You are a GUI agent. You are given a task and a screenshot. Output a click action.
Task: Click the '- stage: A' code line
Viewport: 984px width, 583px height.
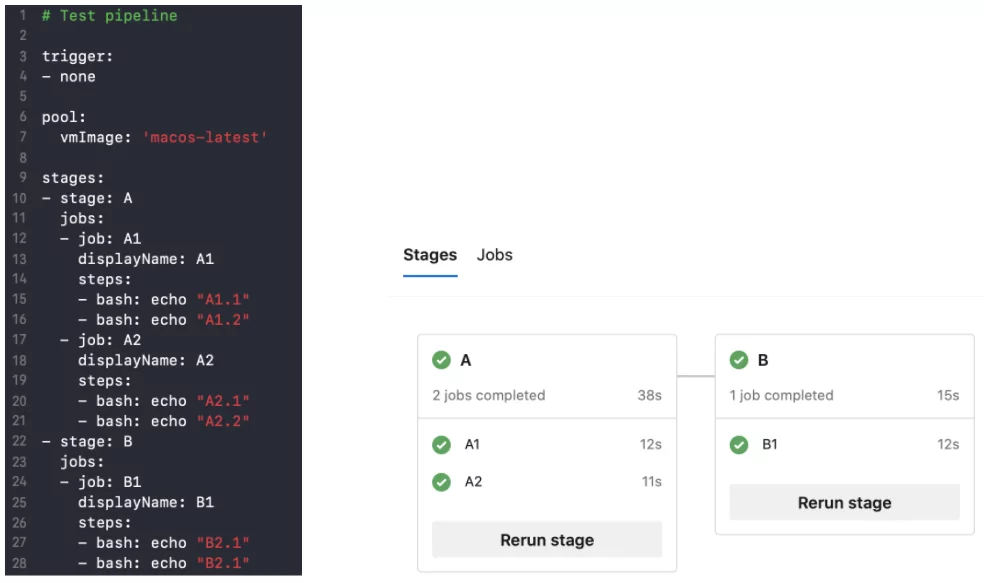87,198
